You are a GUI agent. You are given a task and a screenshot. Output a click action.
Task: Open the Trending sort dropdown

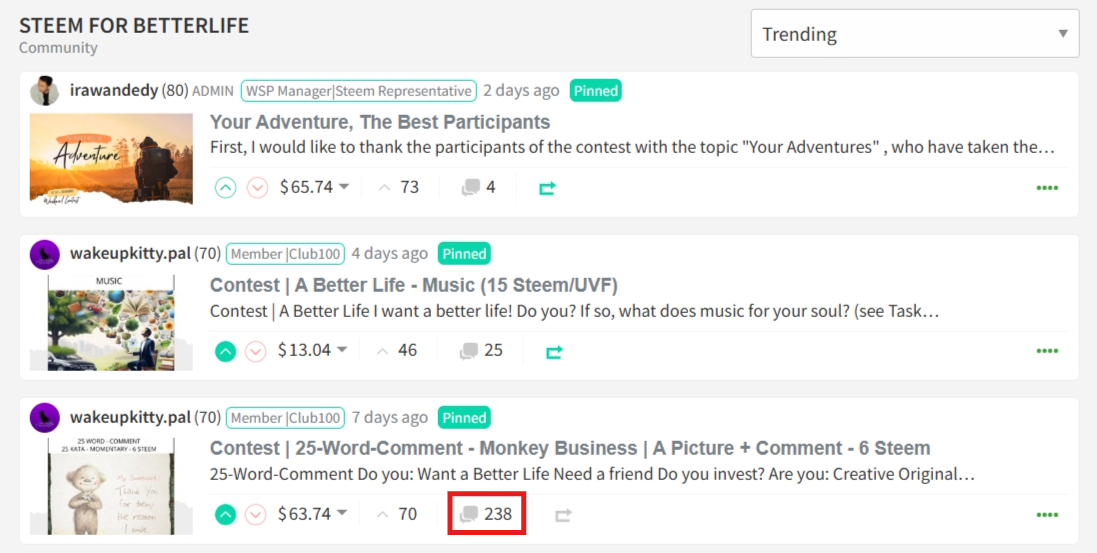pos(915,34)
